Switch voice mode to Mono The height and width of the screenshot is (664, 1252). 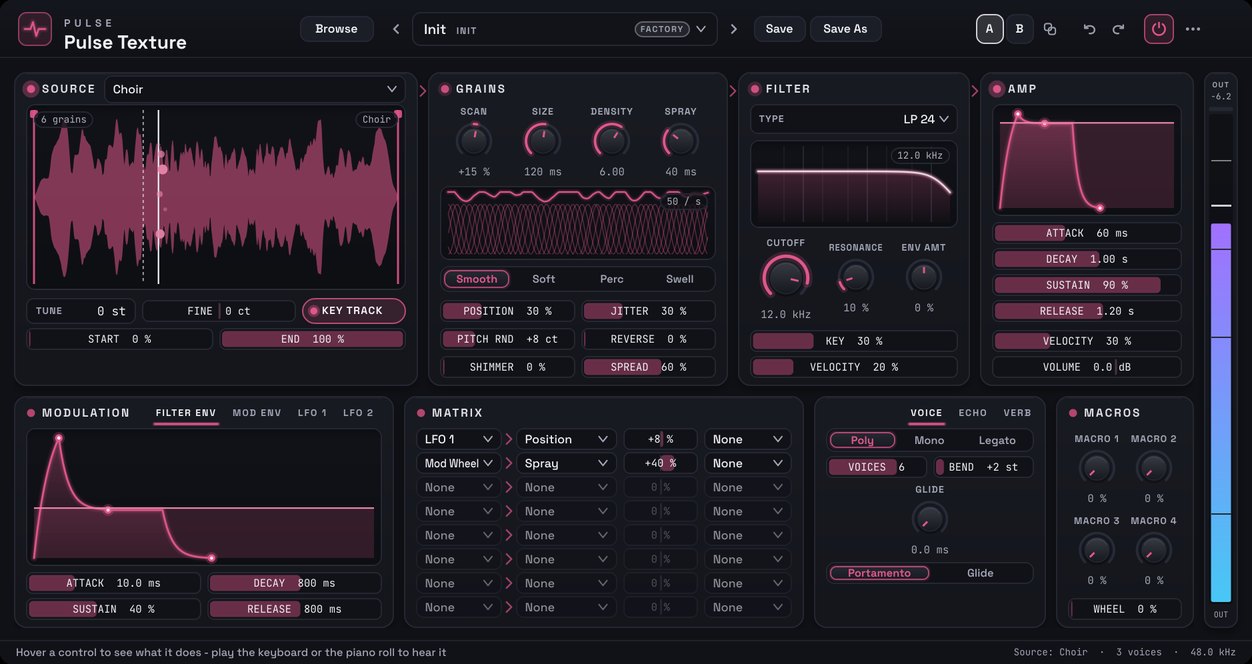coord(929,440)
